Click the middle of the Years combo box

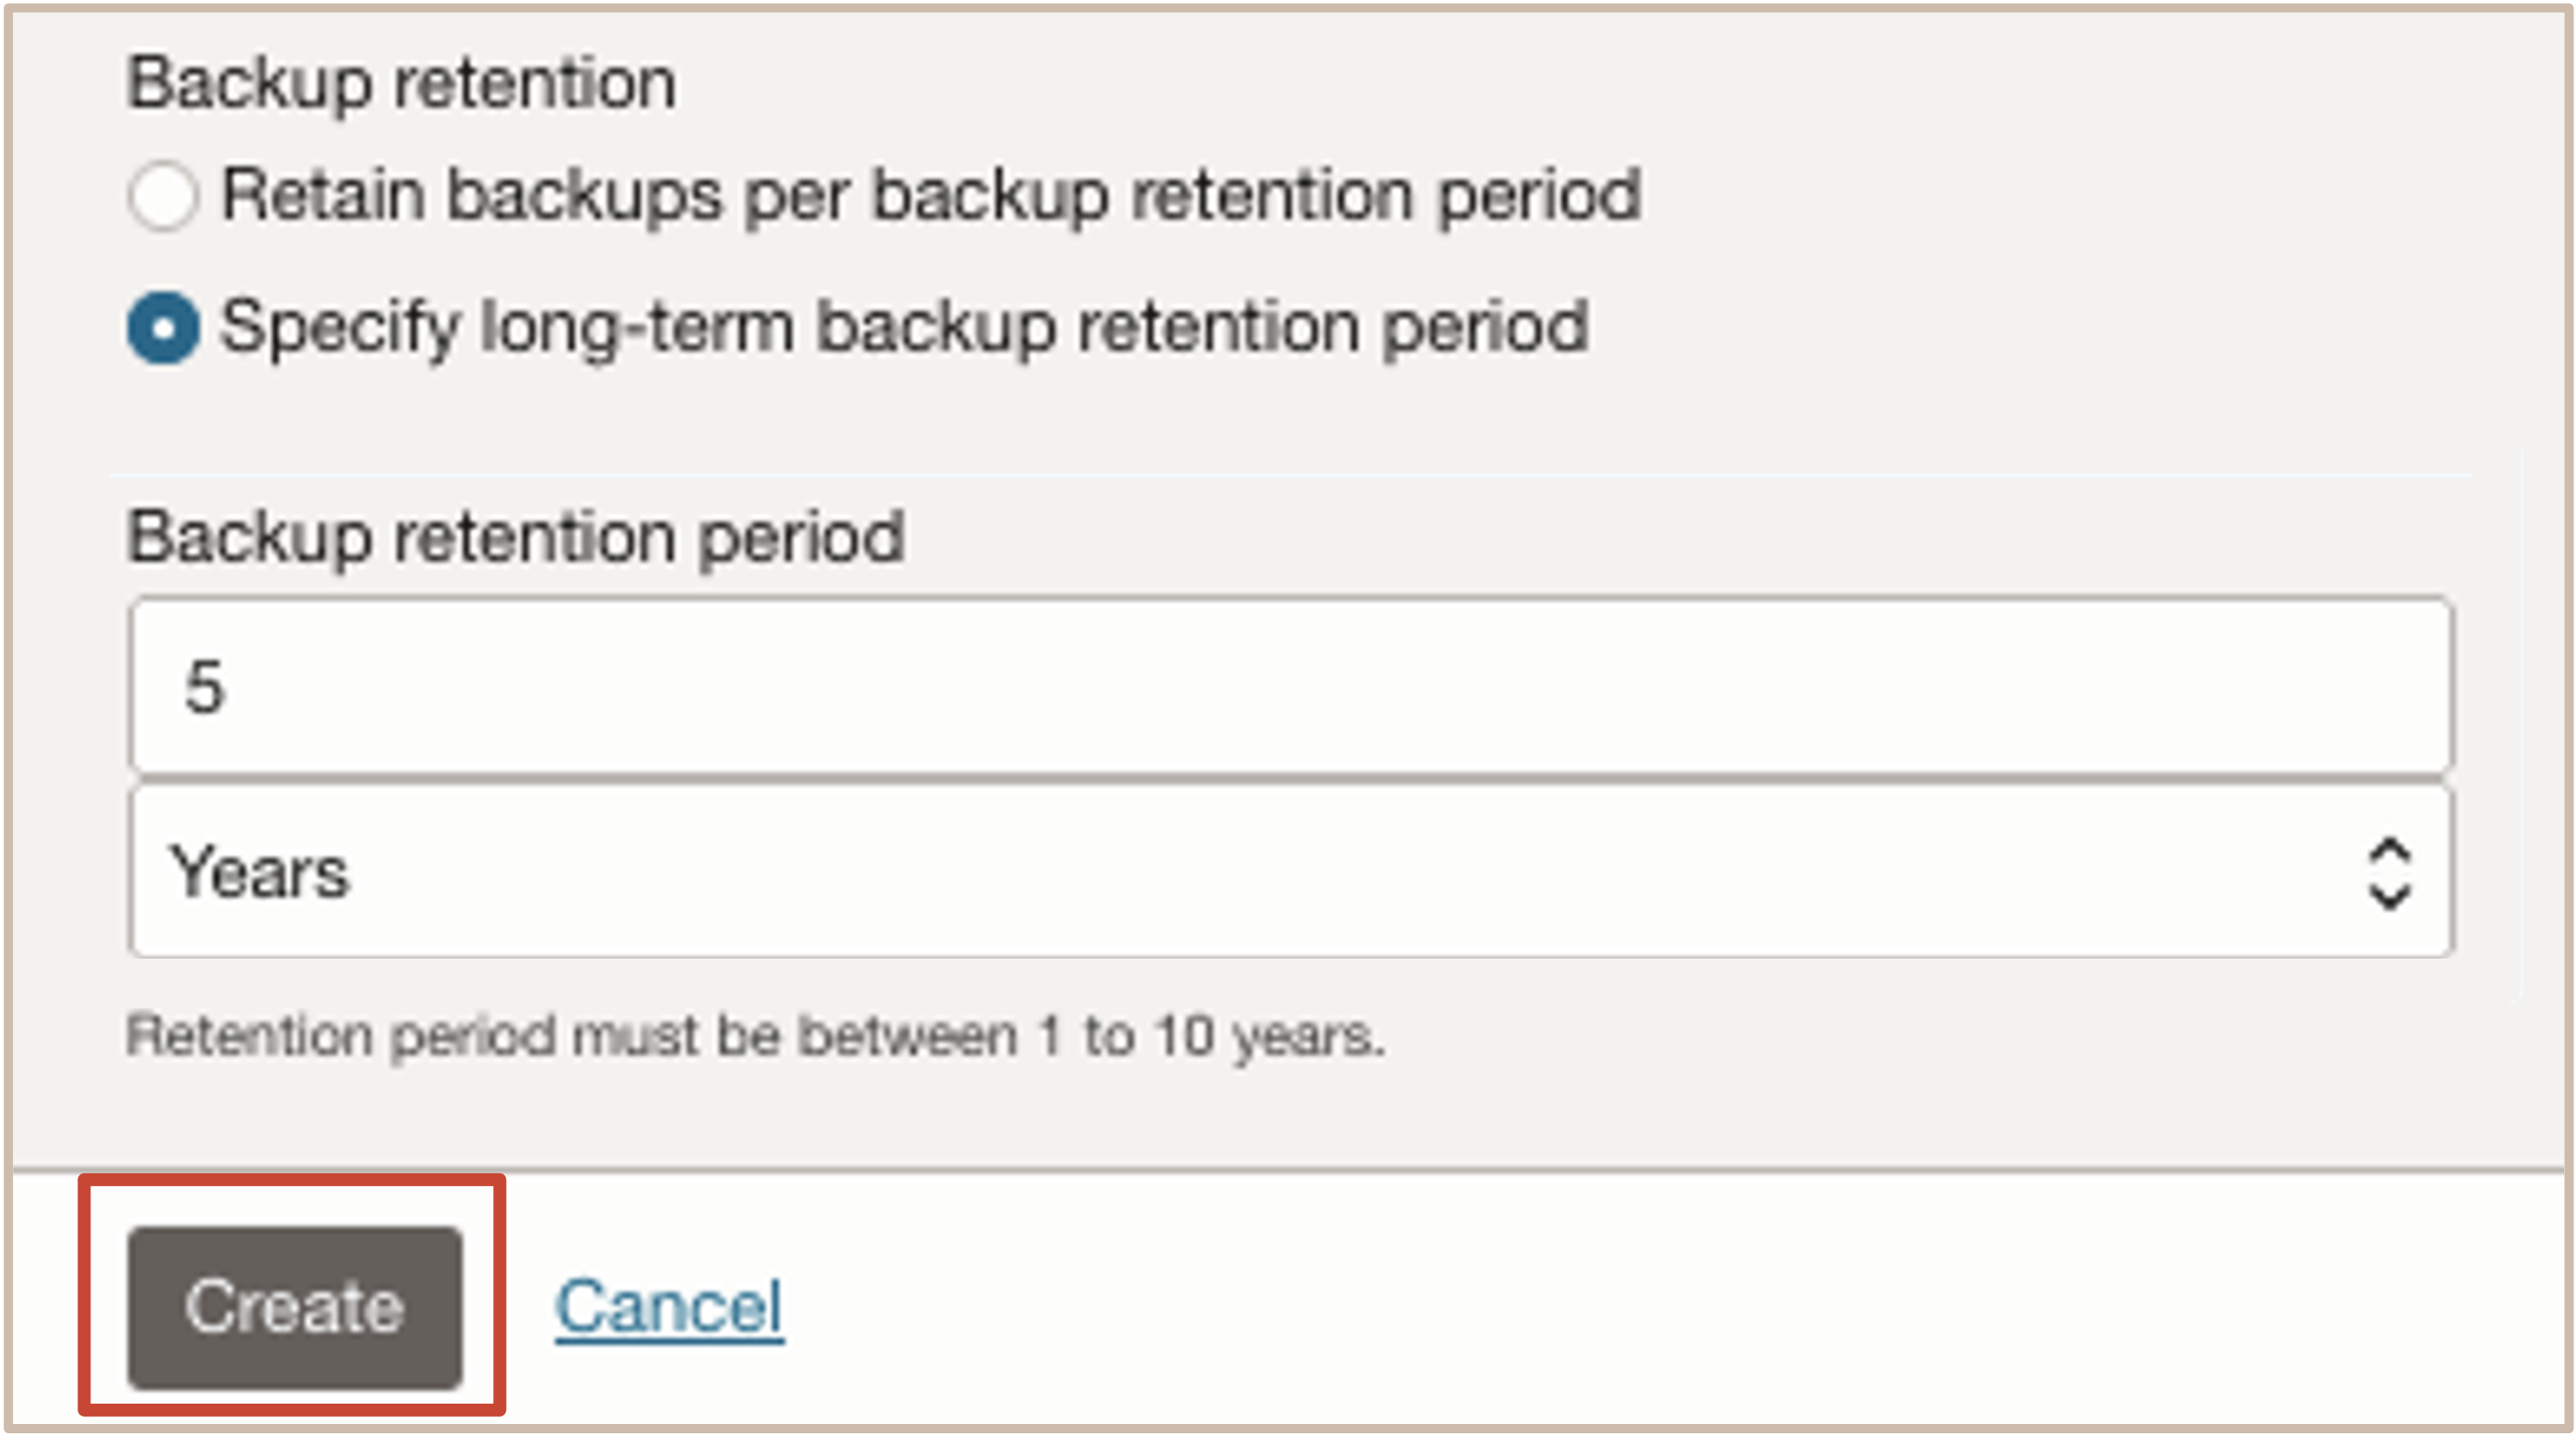[1291, 872]
